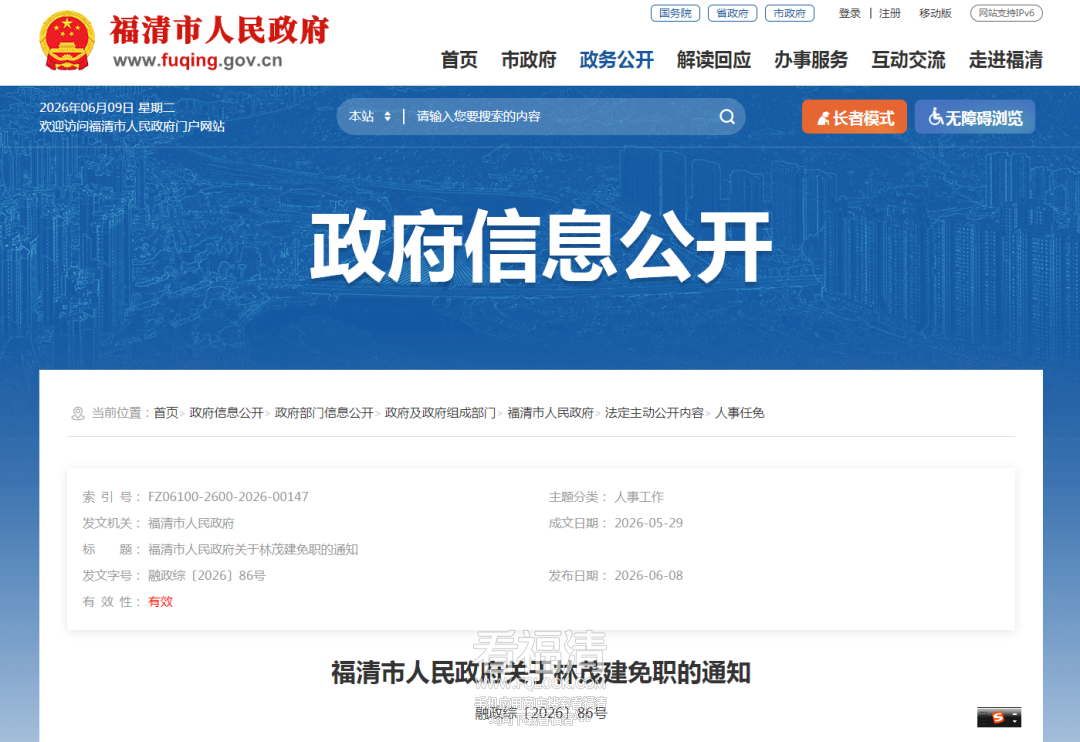Open the 登录 login link
The width and height of the screenshot is (1080, 742).
(x=849, y=13)
